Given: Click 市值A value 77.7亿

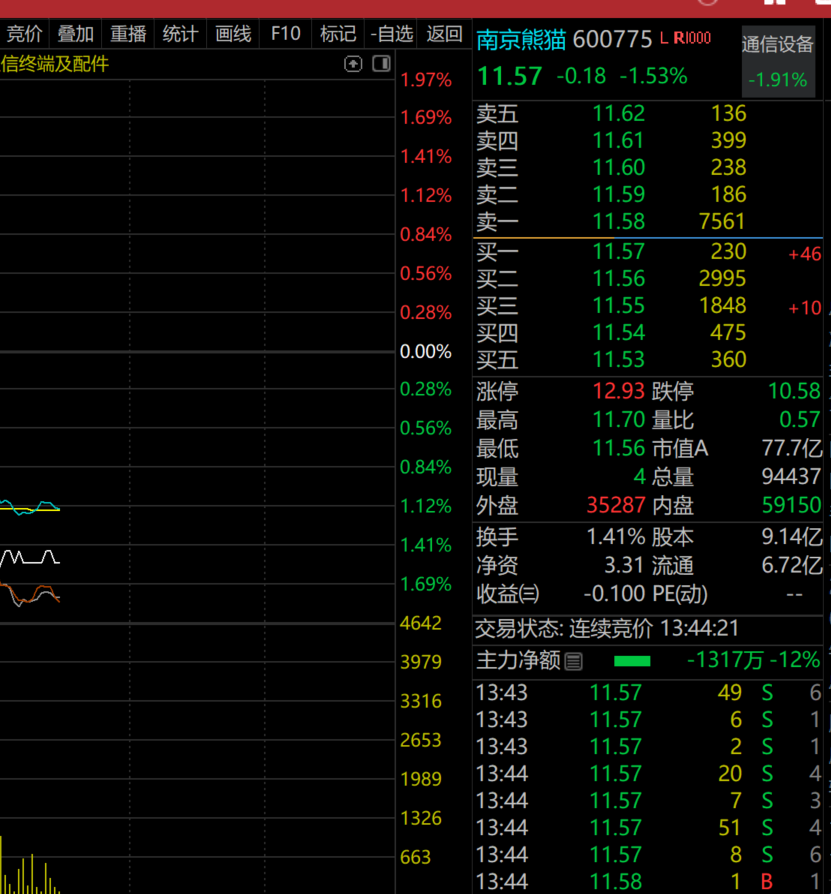Looking at the screenshot, I should 792,449.
